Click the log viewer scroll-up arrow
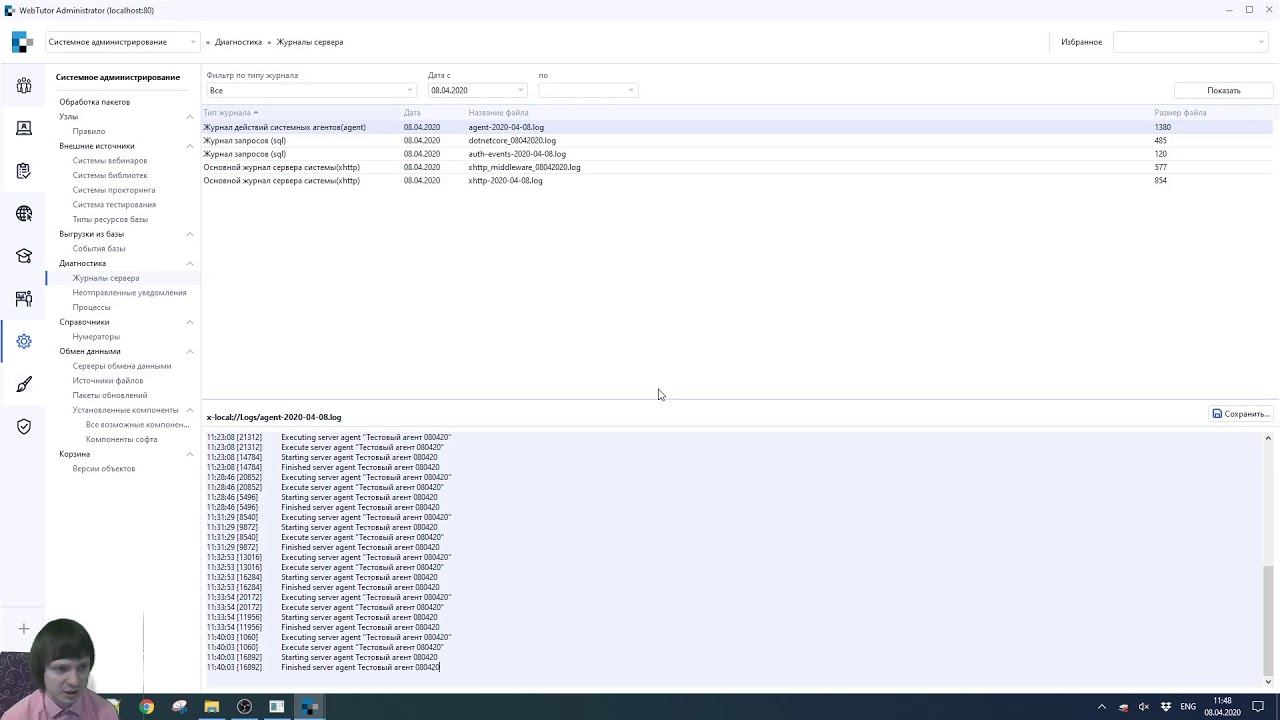The width and height of the screenshot is (1280, 720). (x=1268, y=438)
